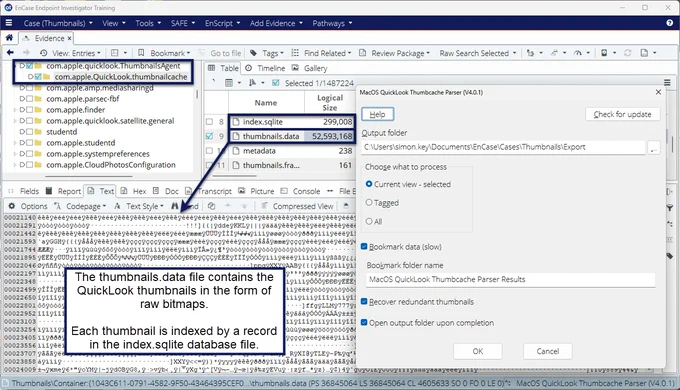
Task: Tick checkbox for index.sqlite row
Action: pos(209,122)
